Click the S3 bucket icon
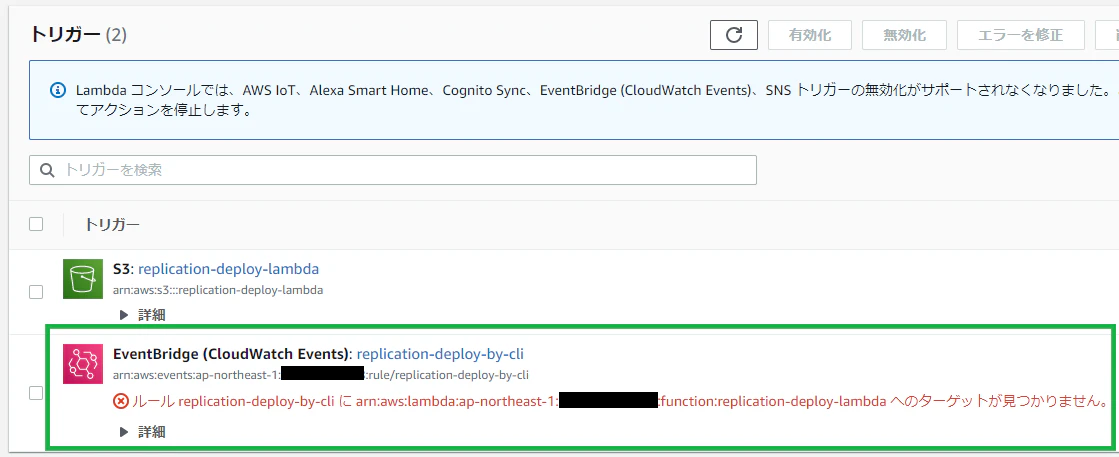This screenshot has width=1119, height=457. tap(83, 278)
